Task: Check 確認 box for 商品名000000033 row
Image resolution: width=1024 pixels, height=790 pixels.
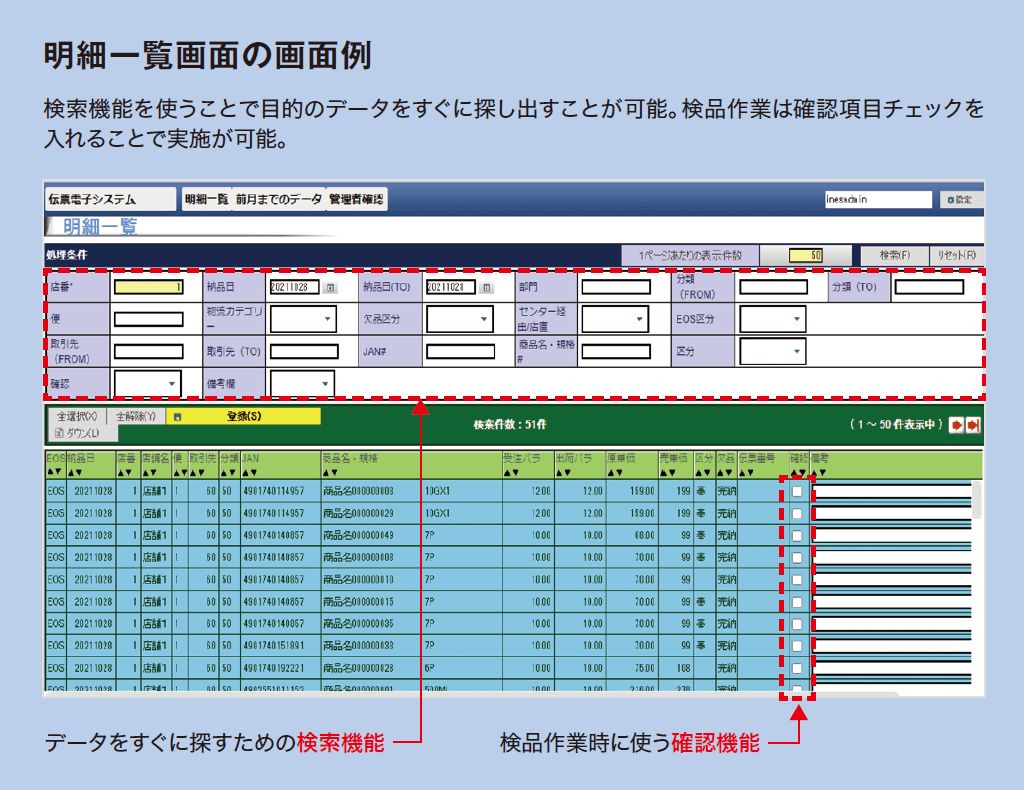Action: pos(797,646)
